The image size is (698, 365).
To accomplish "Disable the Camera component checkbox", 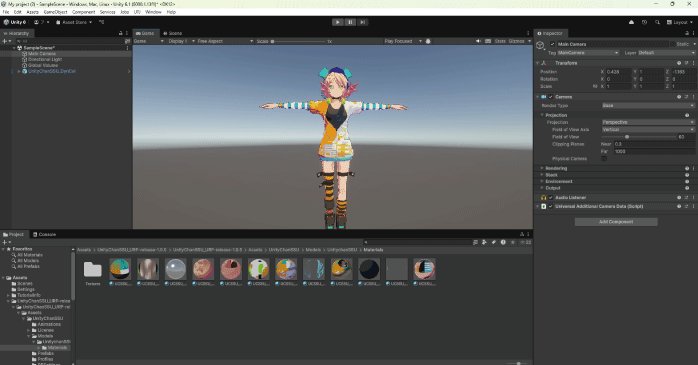I will tap(551, 97).
